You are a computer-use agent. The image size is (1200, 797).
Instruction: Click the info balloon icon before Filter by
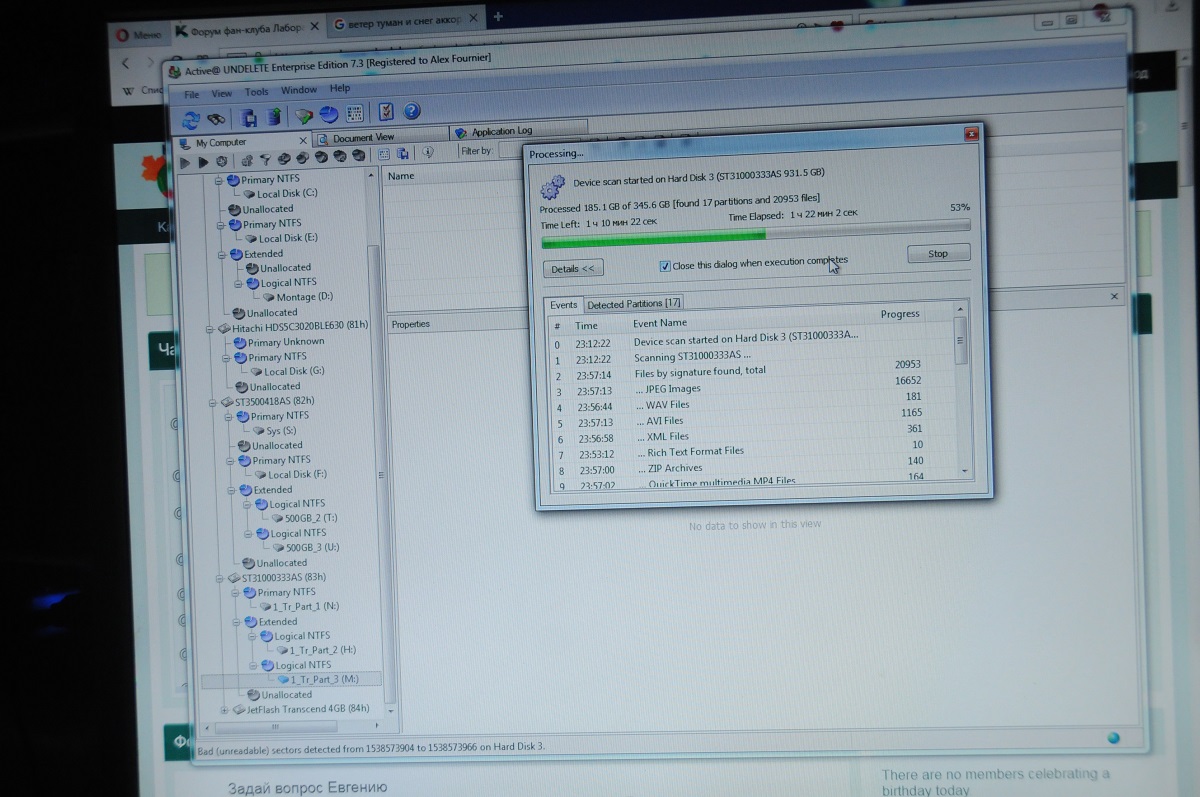(x=428, y=152)
